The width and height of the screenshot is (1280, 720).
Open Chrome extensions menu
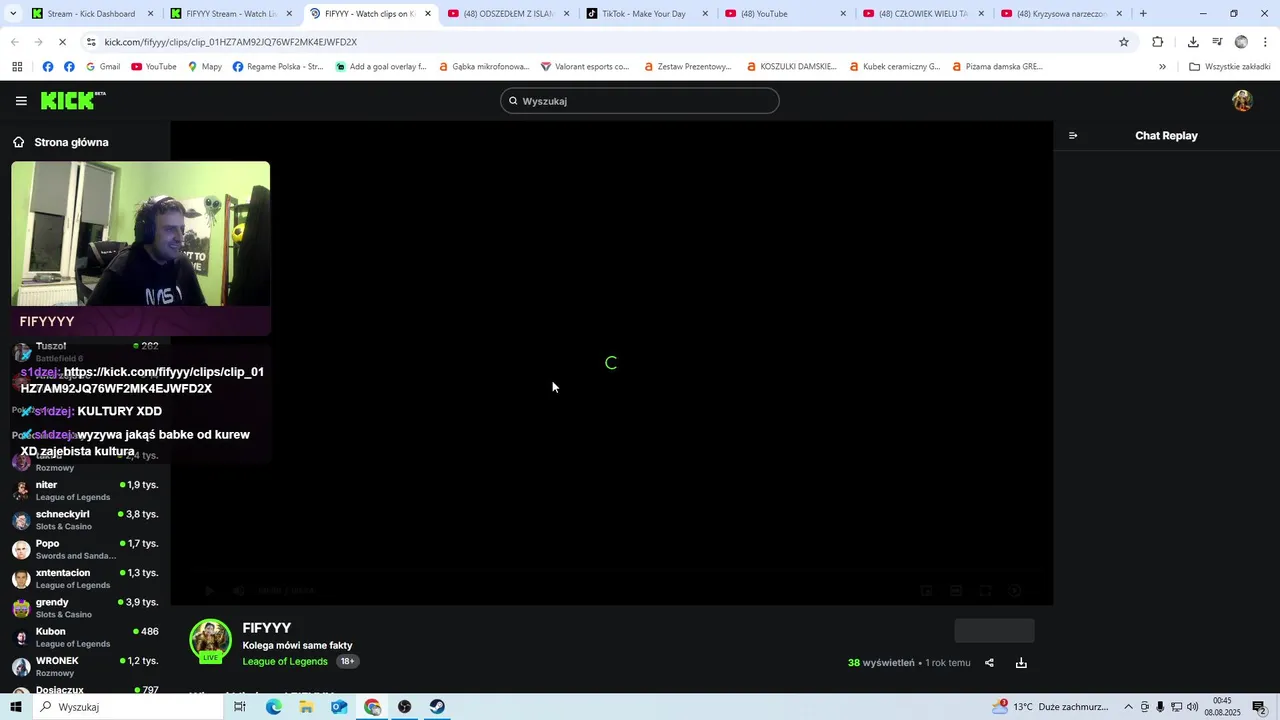point(1158,42)
